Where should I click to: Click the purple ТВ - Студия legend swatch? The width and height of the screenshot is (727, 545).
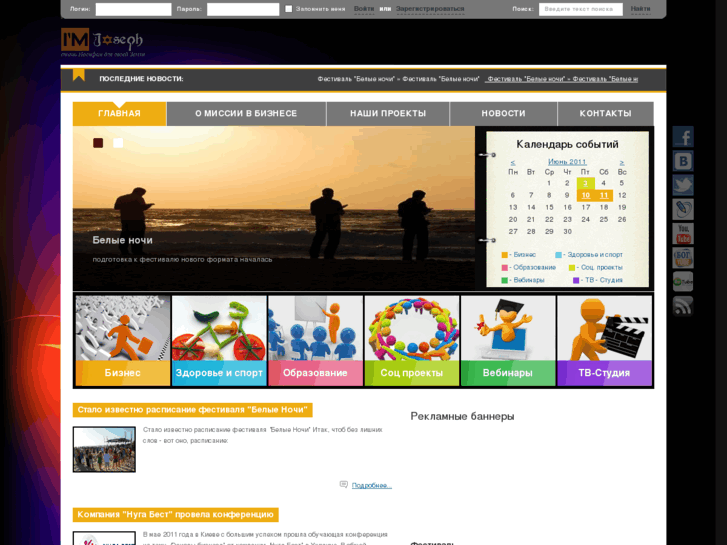(576, 281)
